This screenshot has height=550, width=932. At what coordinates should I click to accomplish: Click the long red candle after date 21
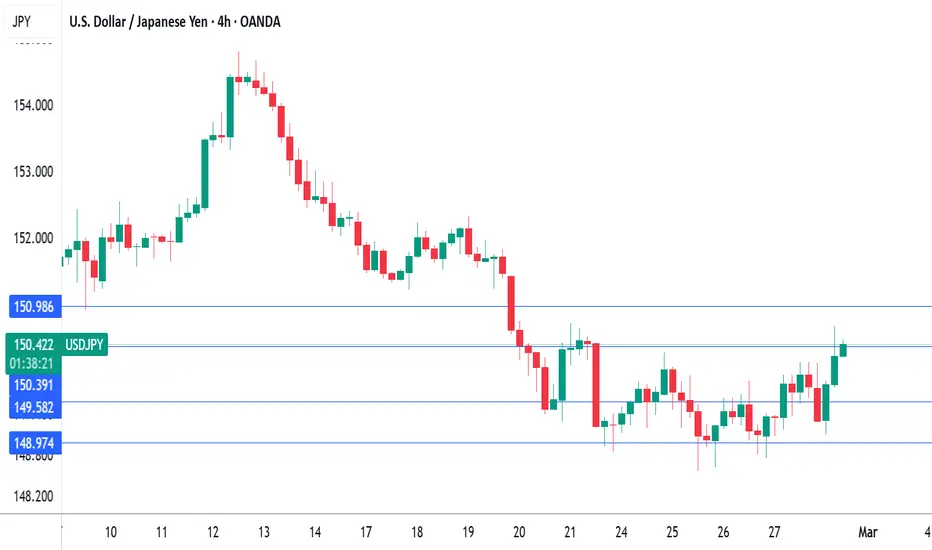[x=596, y=385]
